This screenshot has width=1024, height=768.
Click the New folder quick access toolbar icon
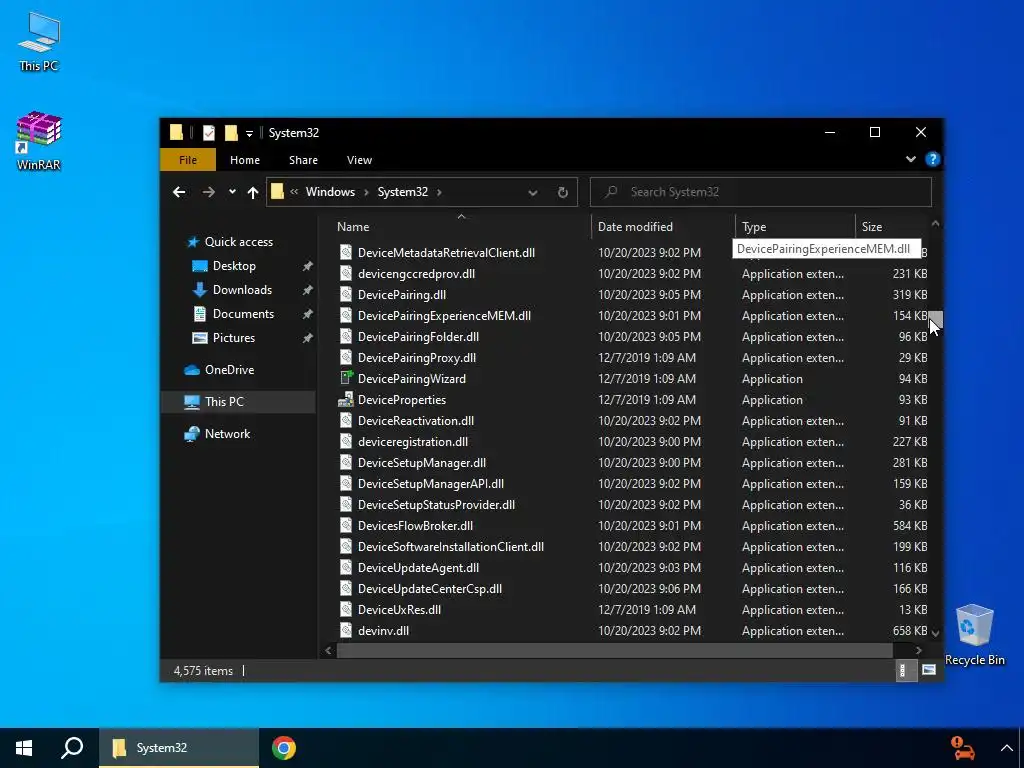(x=231, y=133)
